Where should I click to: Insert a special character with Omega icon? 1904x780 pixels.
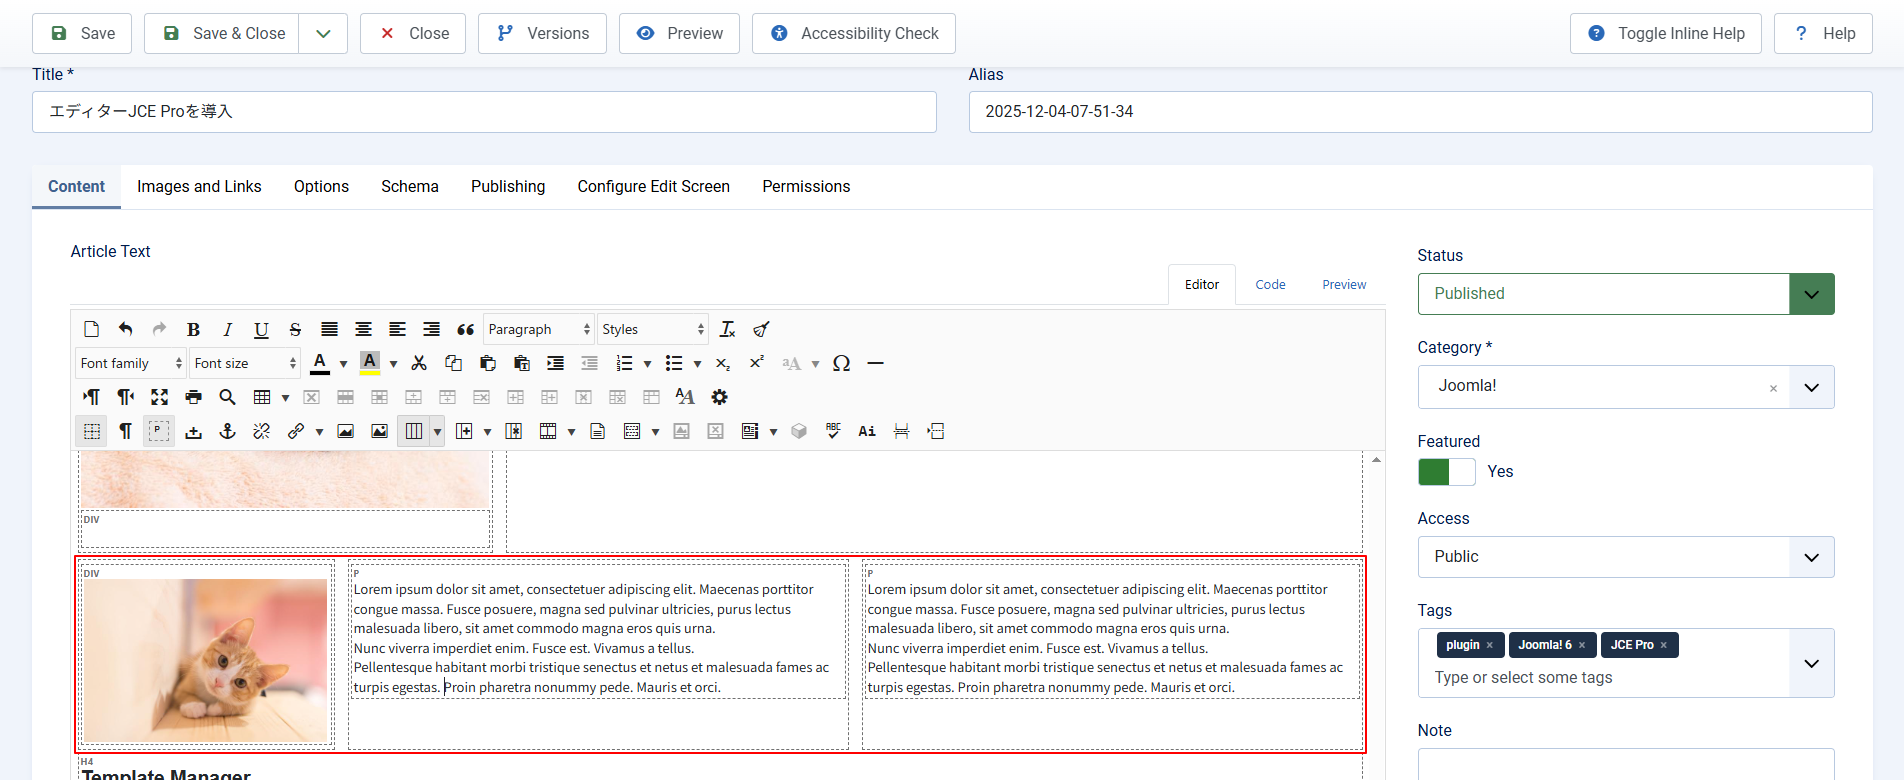point(841,363)
